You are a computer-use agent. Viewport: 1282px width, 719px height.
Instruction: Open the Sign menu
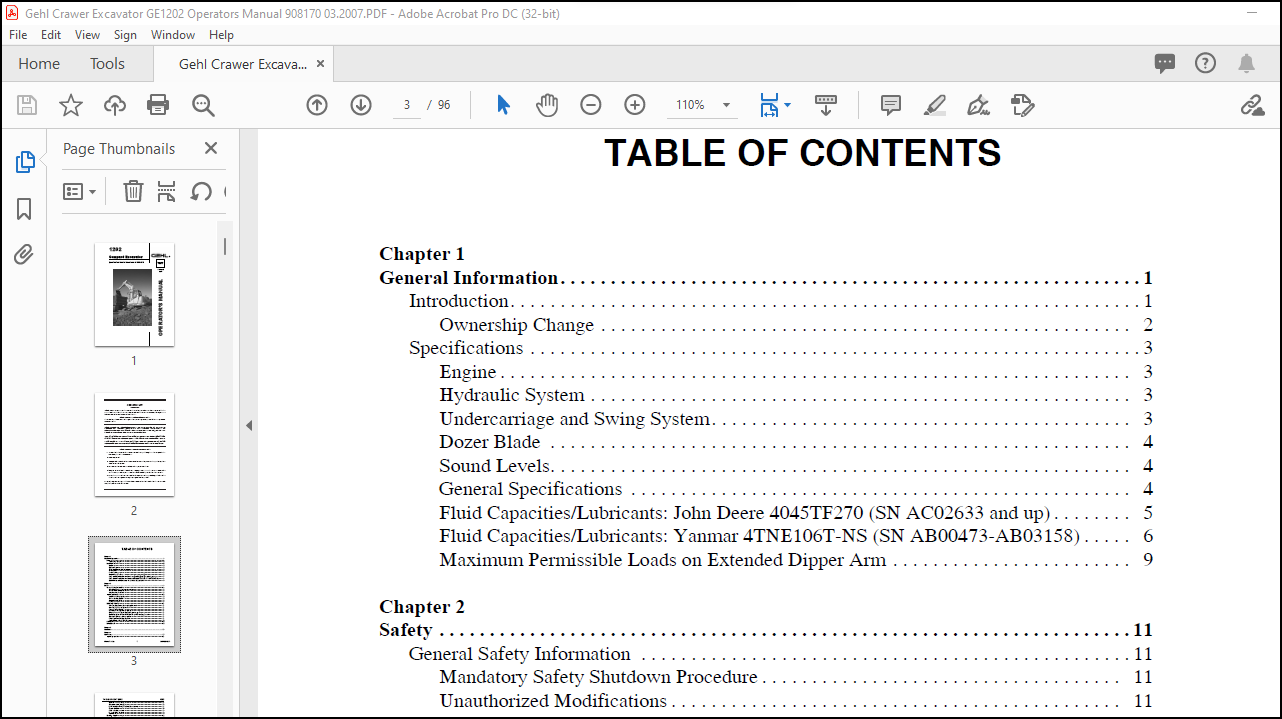click(125, 34)
